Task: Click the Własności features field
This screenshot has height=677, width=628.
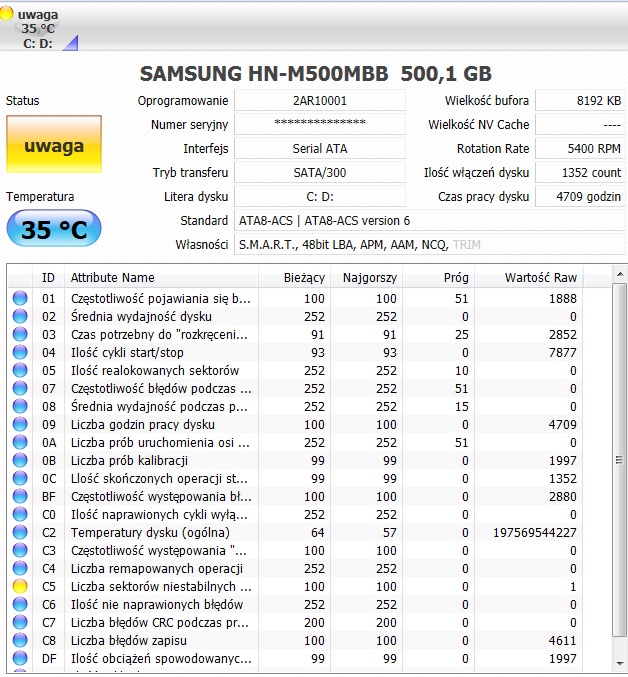Action: click(430, 245)
